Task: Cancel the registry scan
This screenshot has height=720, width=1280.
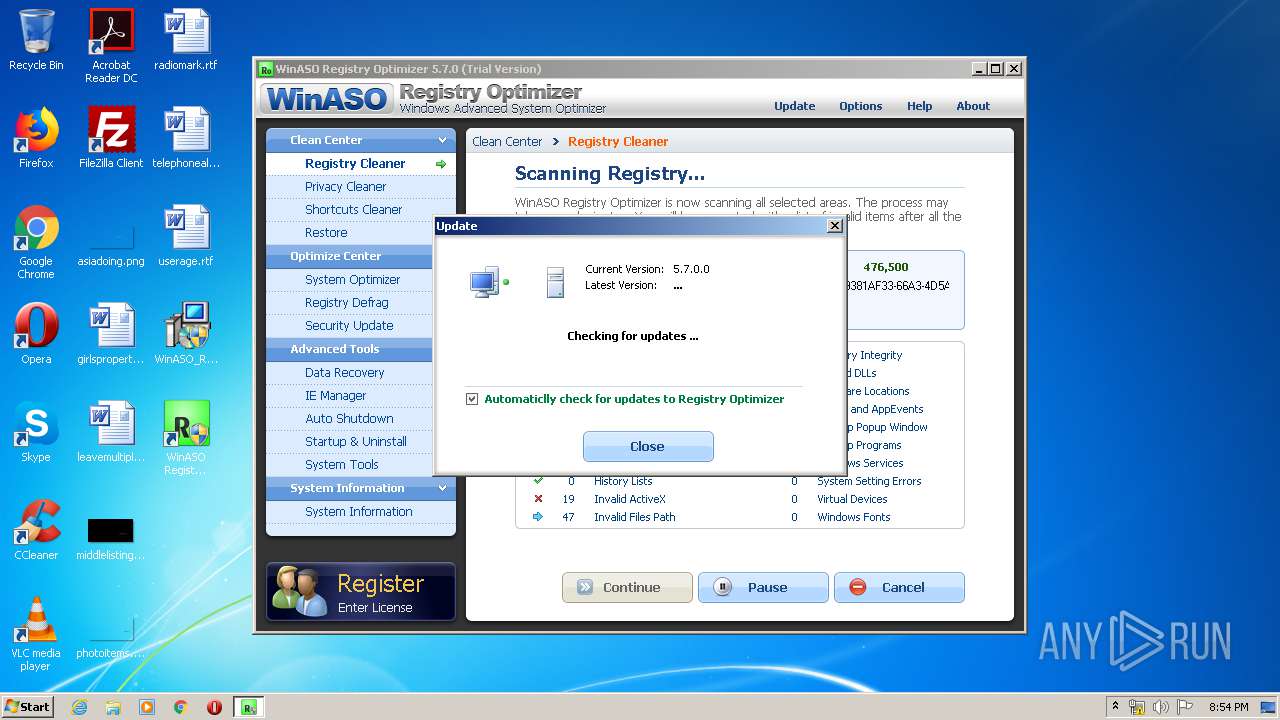Action: coord(899,587)
